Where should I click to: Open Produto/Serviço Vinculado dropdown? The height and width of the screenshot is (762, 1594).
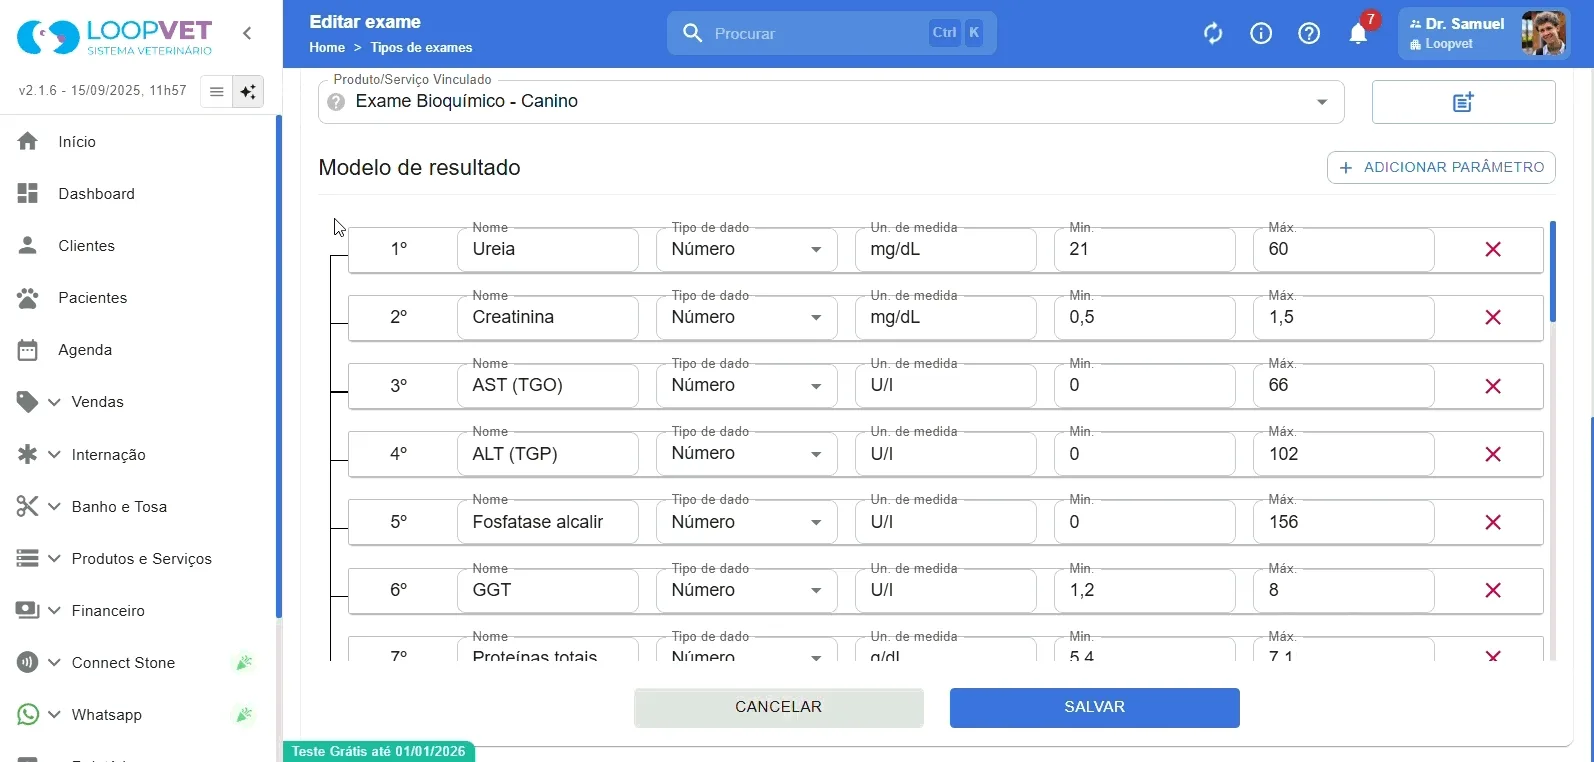click(831, 102)
